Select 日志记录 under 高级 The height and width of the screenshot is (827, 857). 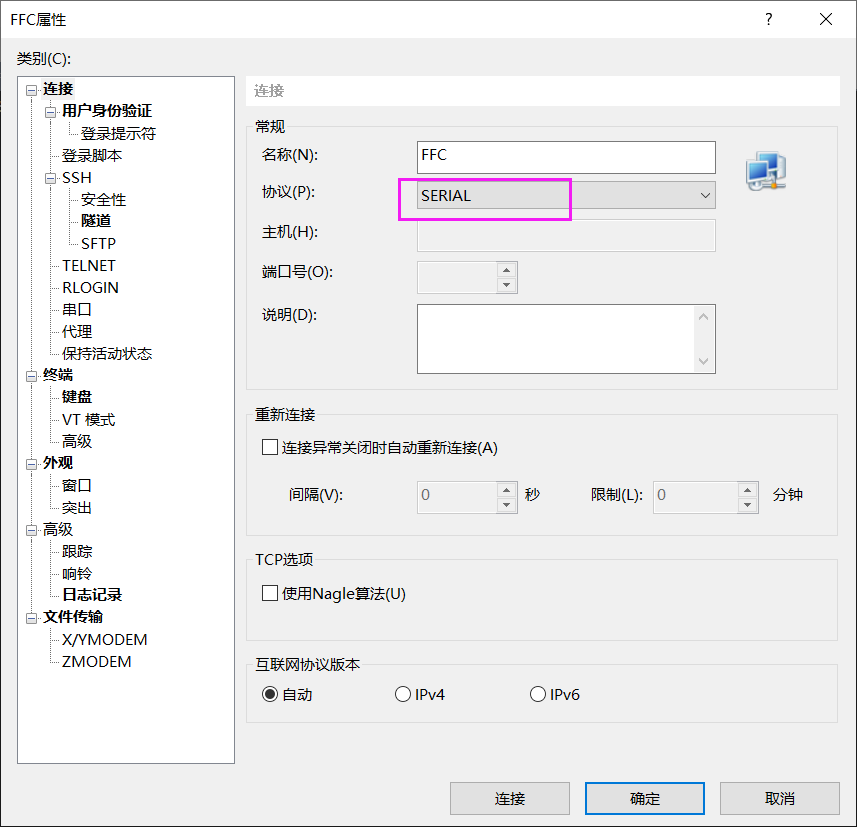click(92, 595)
